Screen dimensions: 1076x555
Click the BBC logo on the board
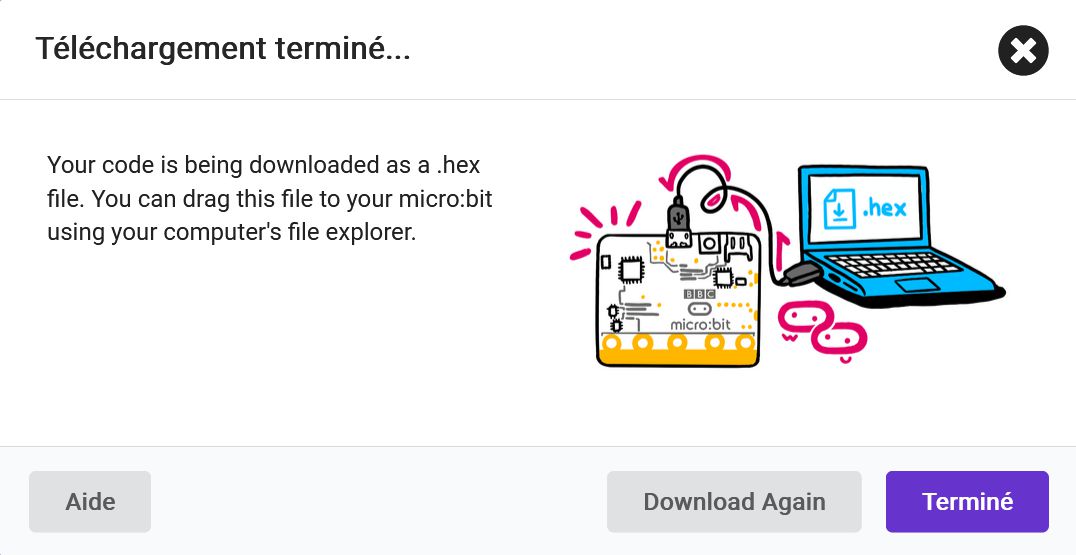tap(700, 294)
